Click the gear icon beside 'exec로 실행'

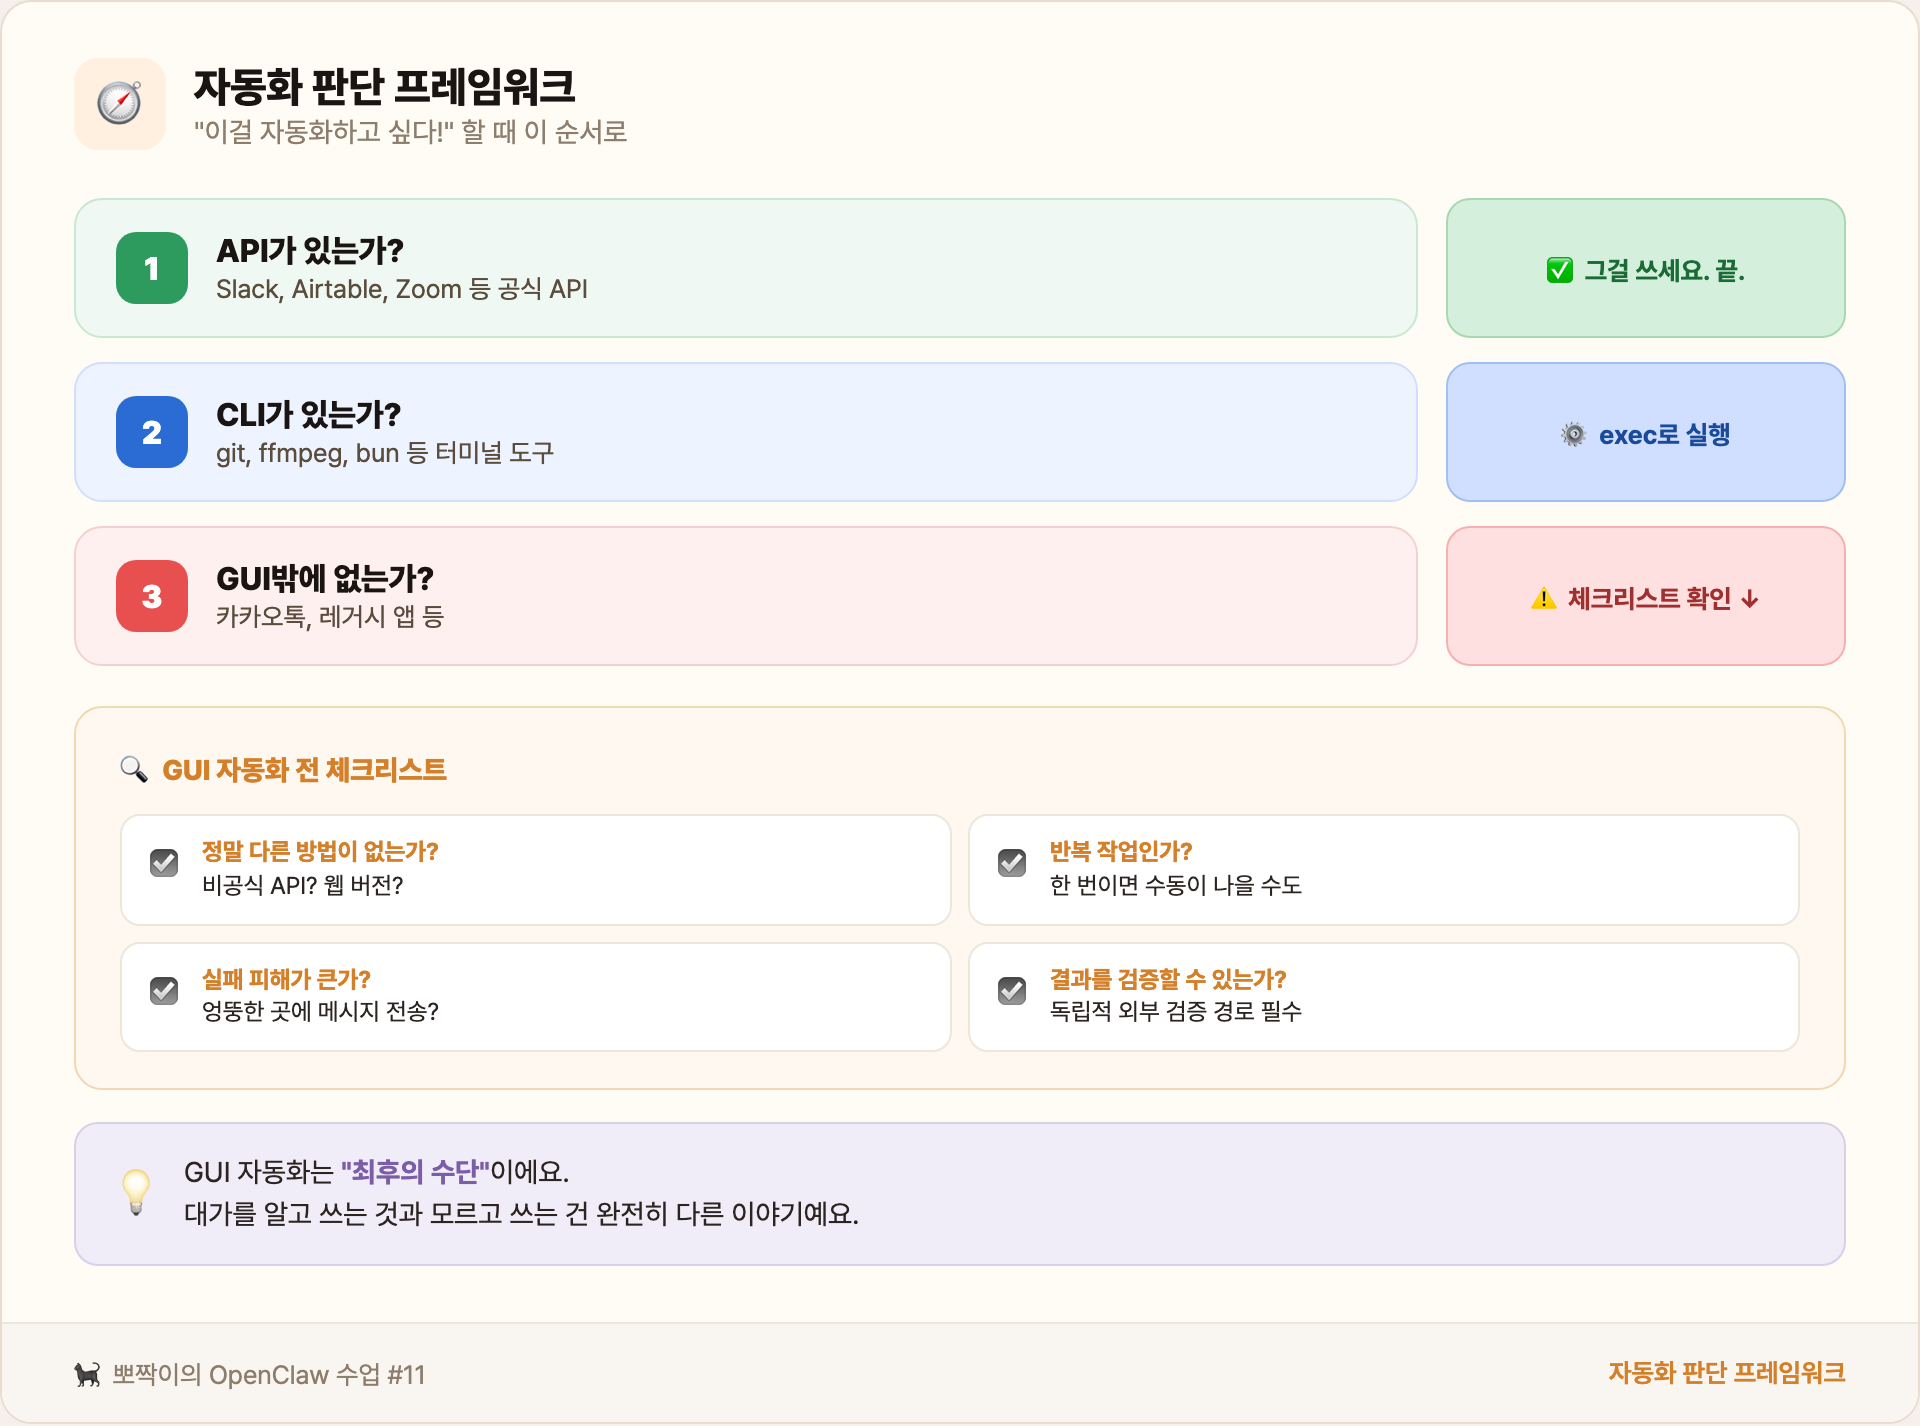[1572, 432]
